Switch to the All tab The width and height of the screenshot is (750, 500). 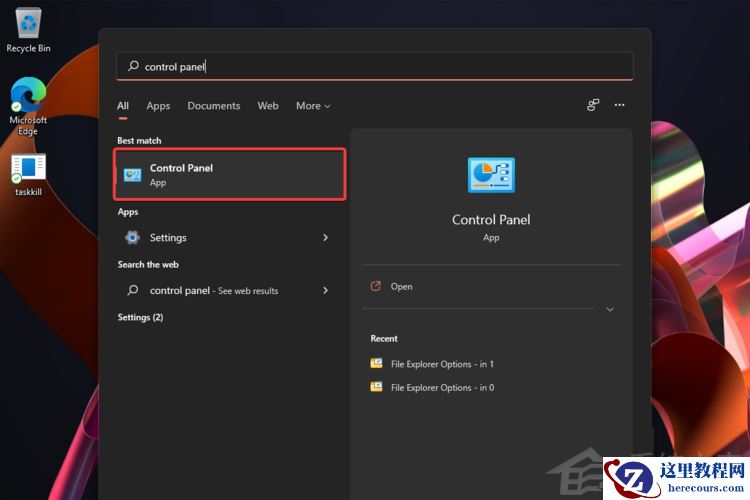tap(123, 106)
